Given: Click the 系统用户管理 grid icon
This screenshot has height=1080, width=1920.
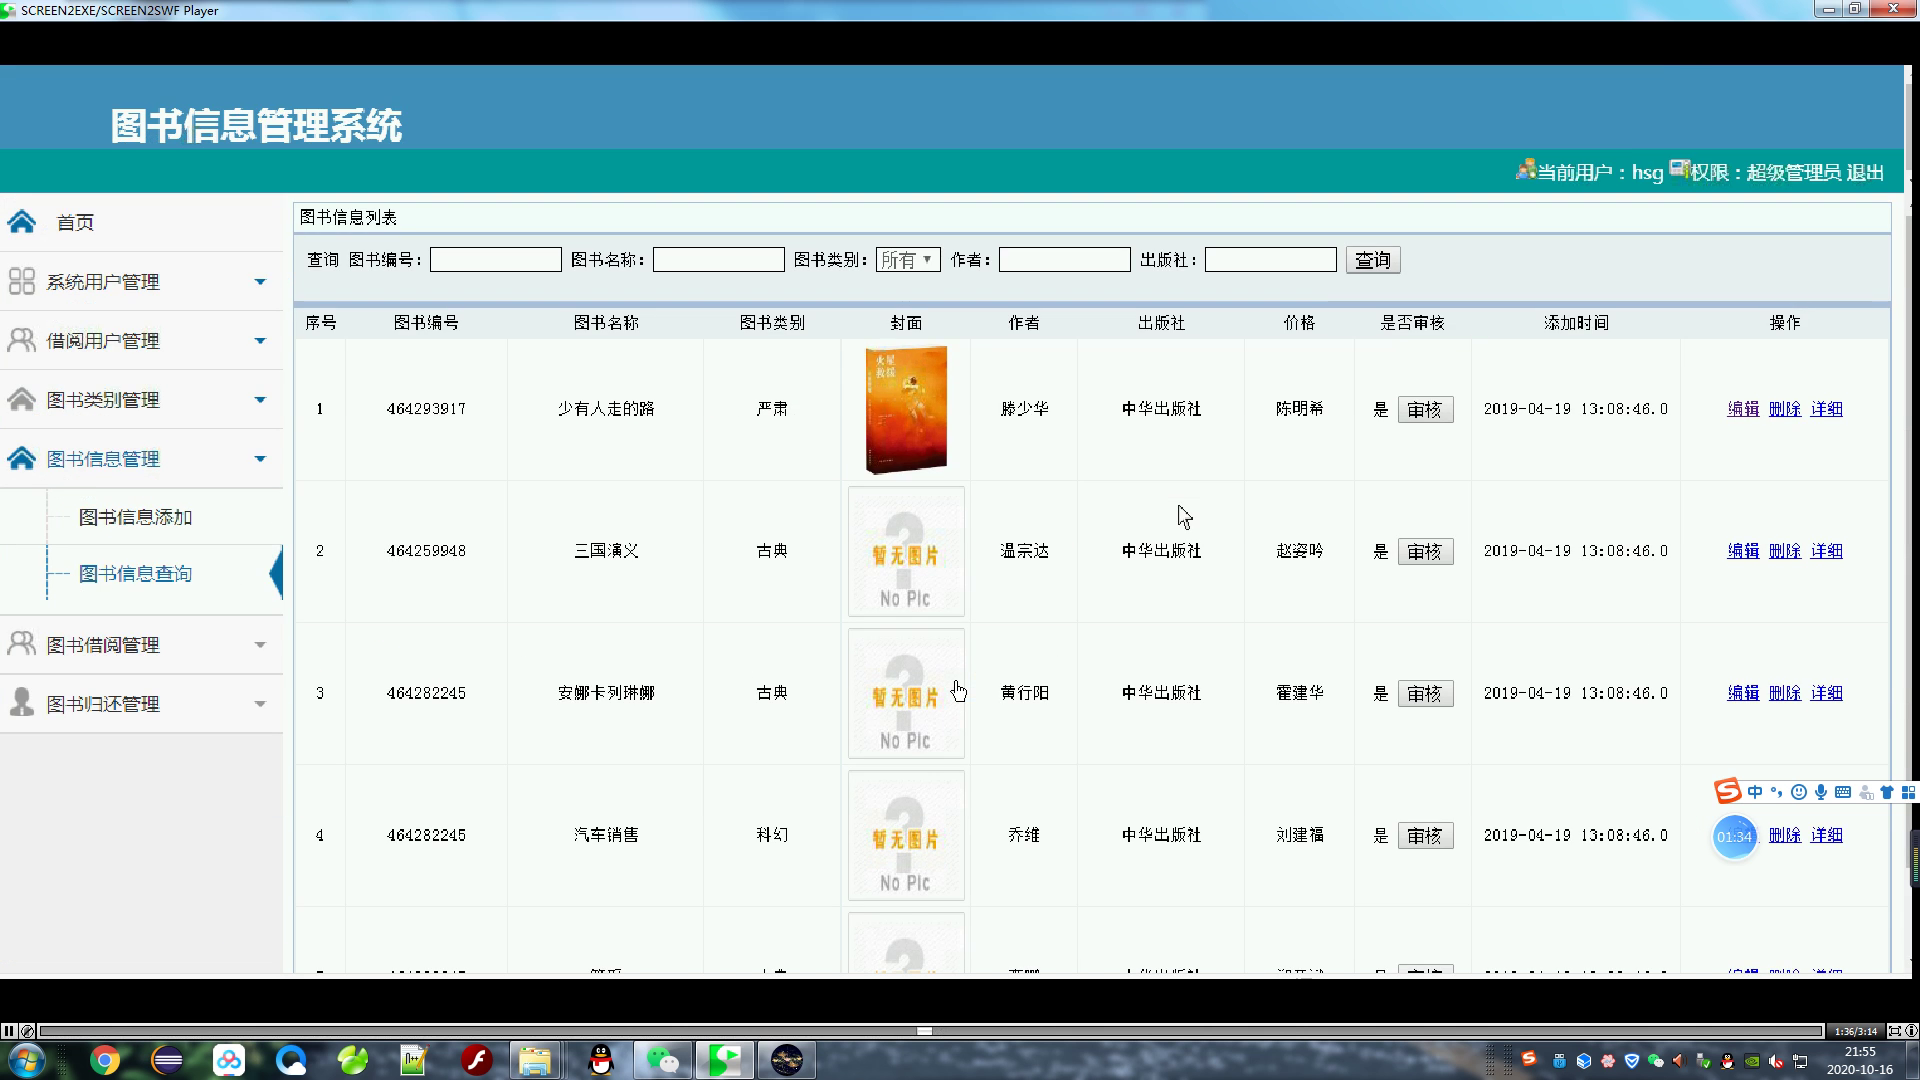Looking at the screenshot, I should pyautogui.click(x=22, y=282).
